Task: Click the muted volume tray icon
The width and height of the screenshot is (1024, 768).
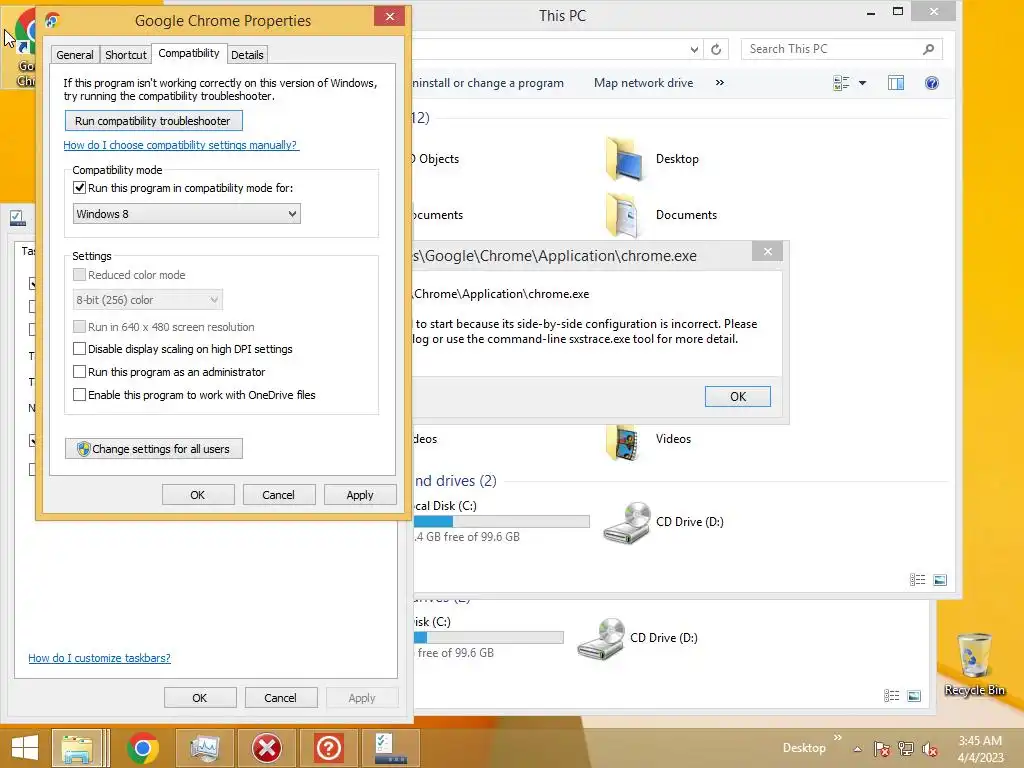Action: 930,749
